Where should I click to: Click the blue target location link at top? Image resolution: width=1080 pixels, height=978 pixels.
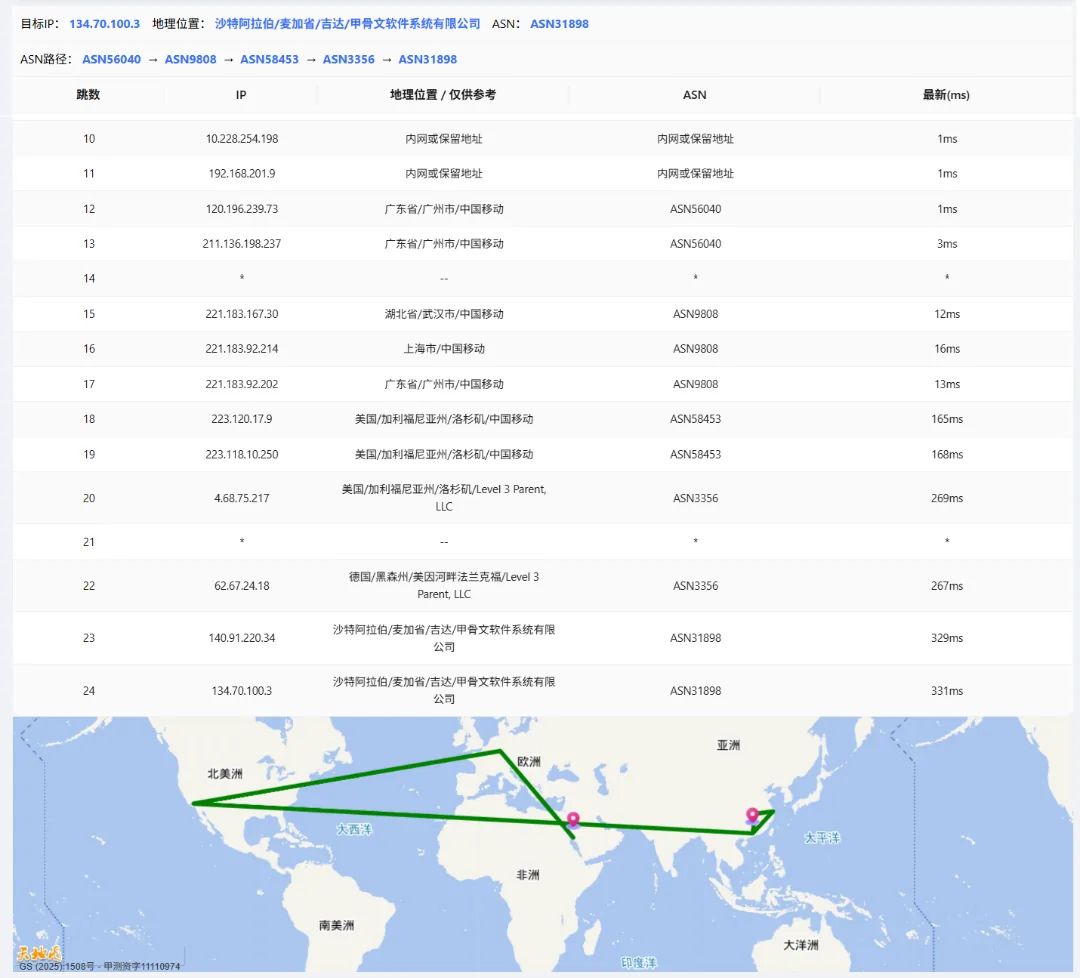[347, 23]
